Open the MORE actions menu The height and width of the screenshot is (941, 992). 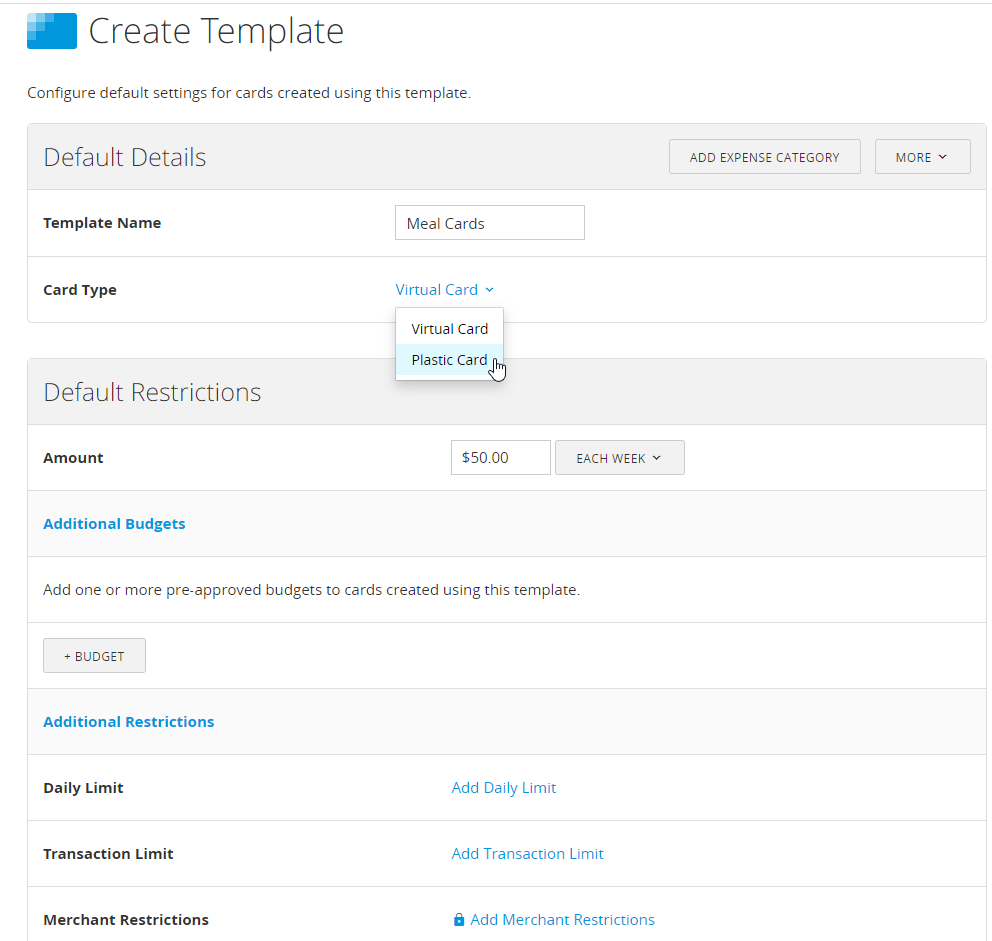(x=921, y=156)
